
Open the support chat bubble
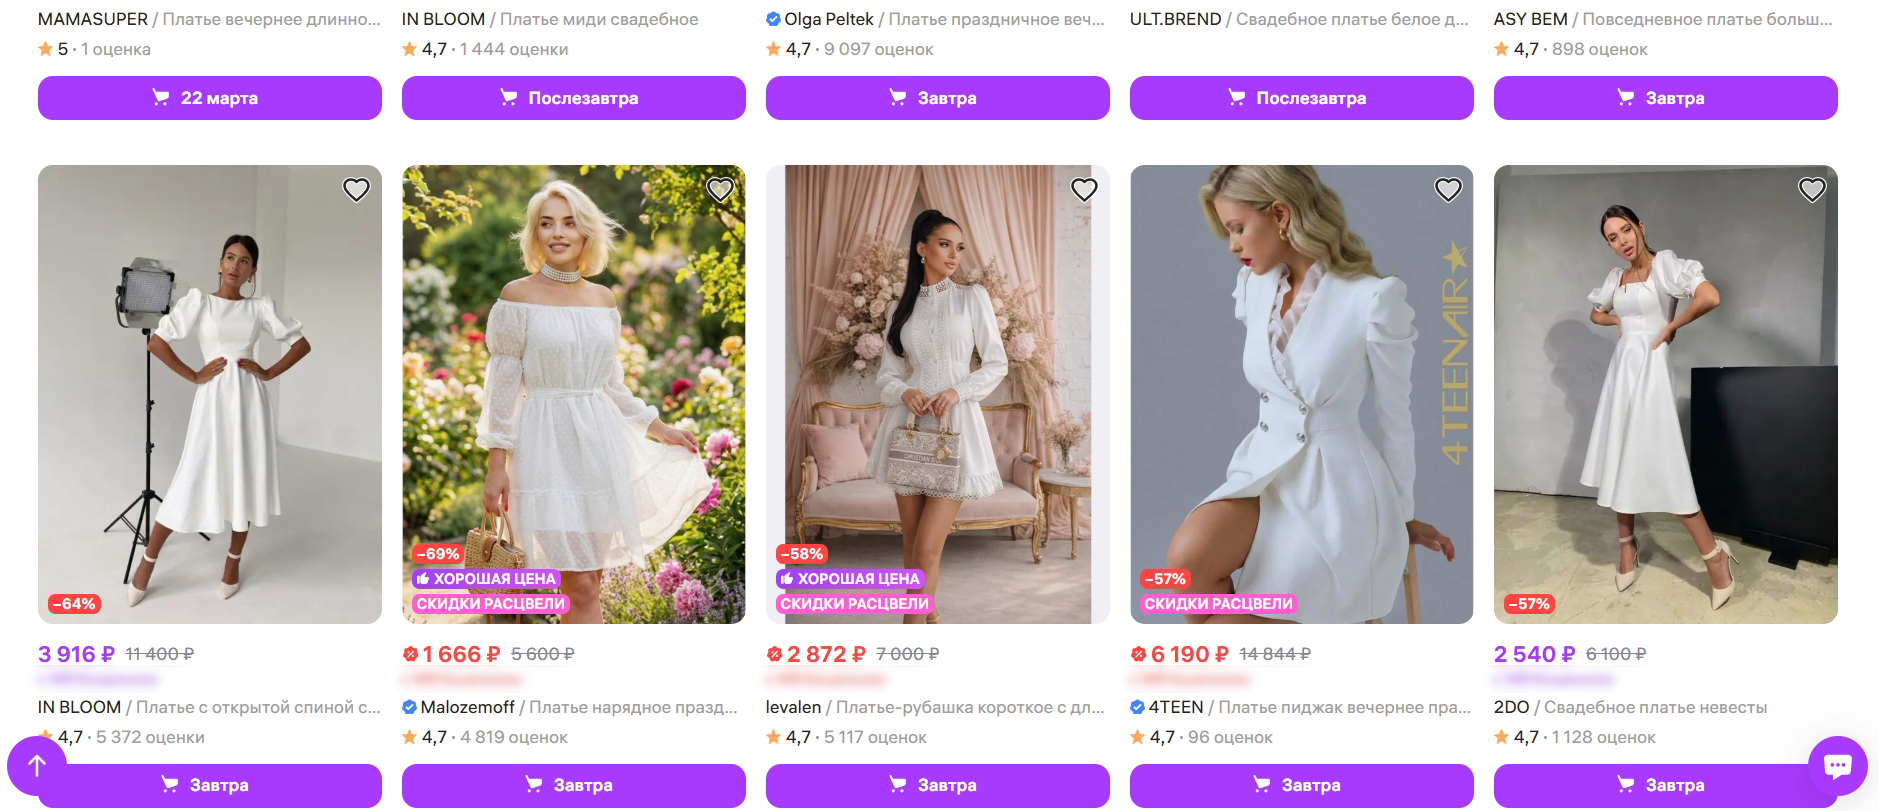click(x=1837, y=766)
